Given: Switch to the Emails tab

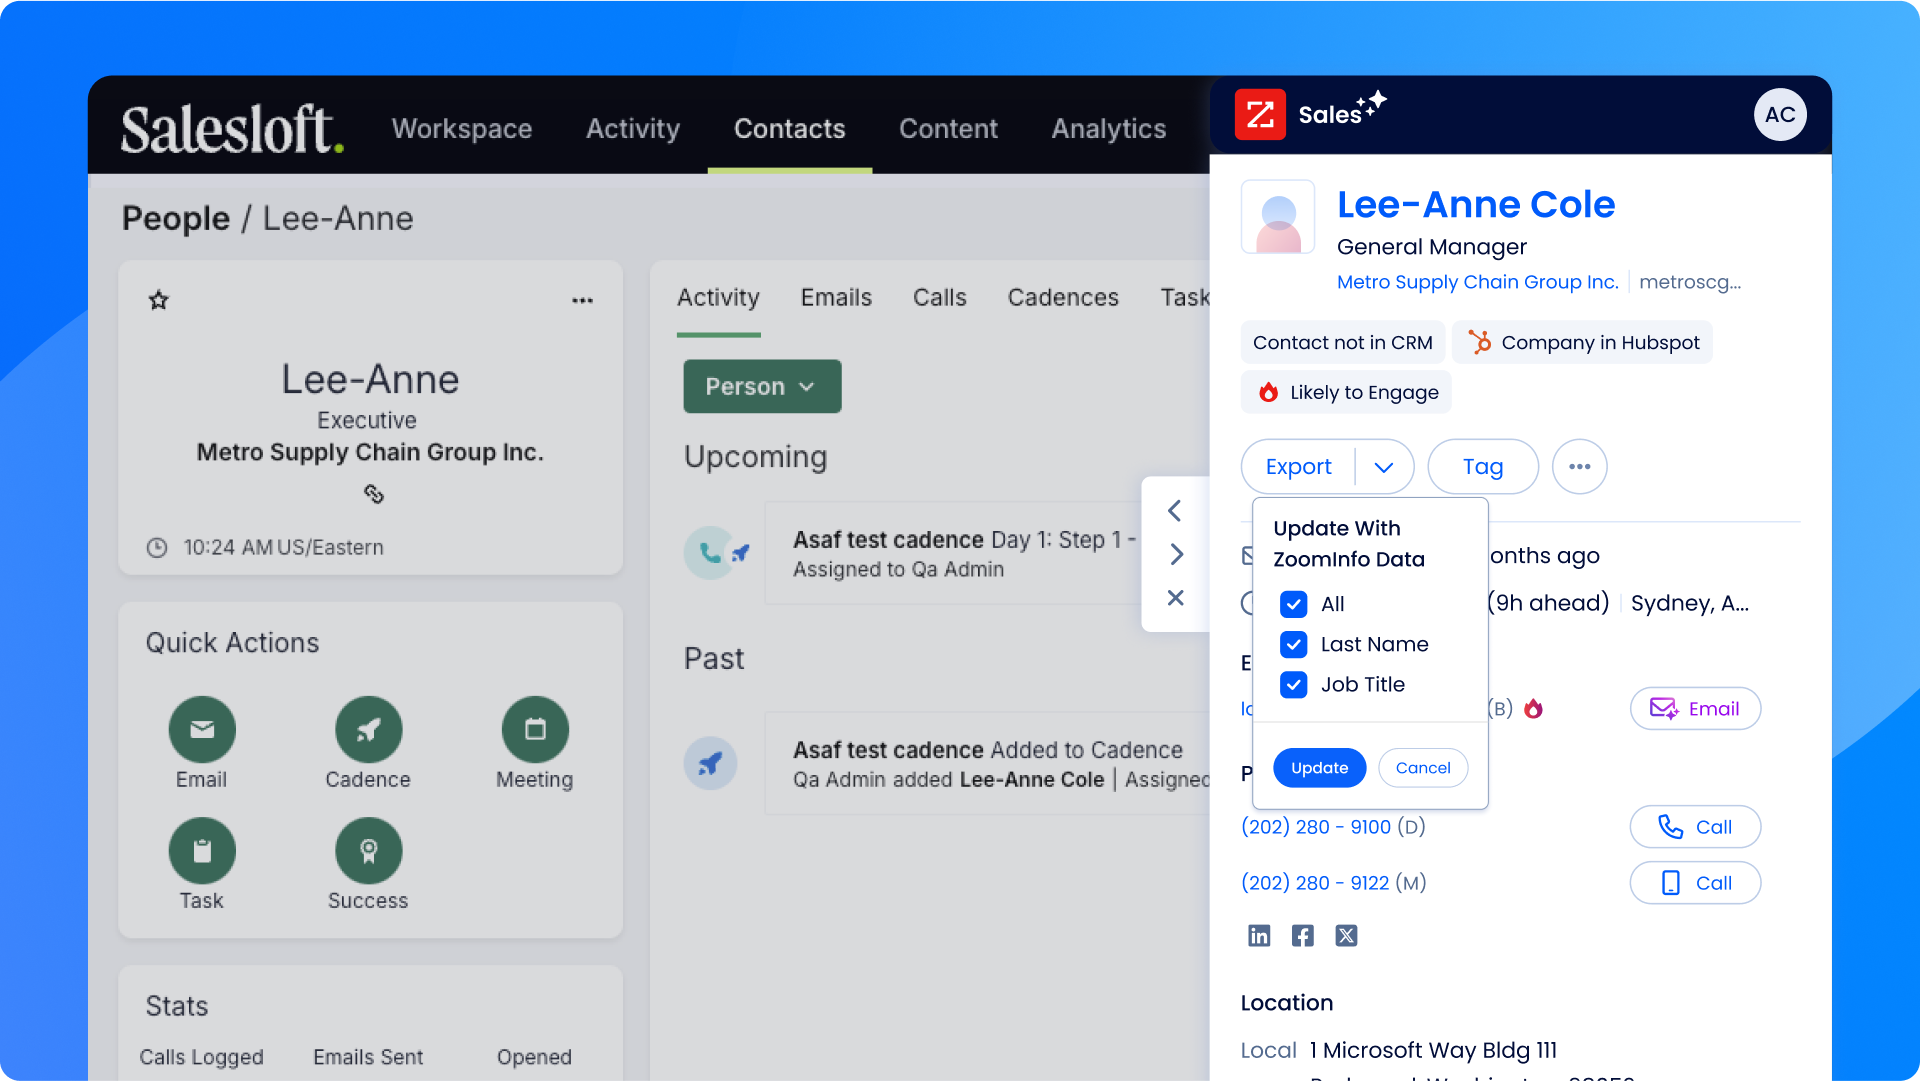Looking at the screenshot, I should (x=836, y=298).
